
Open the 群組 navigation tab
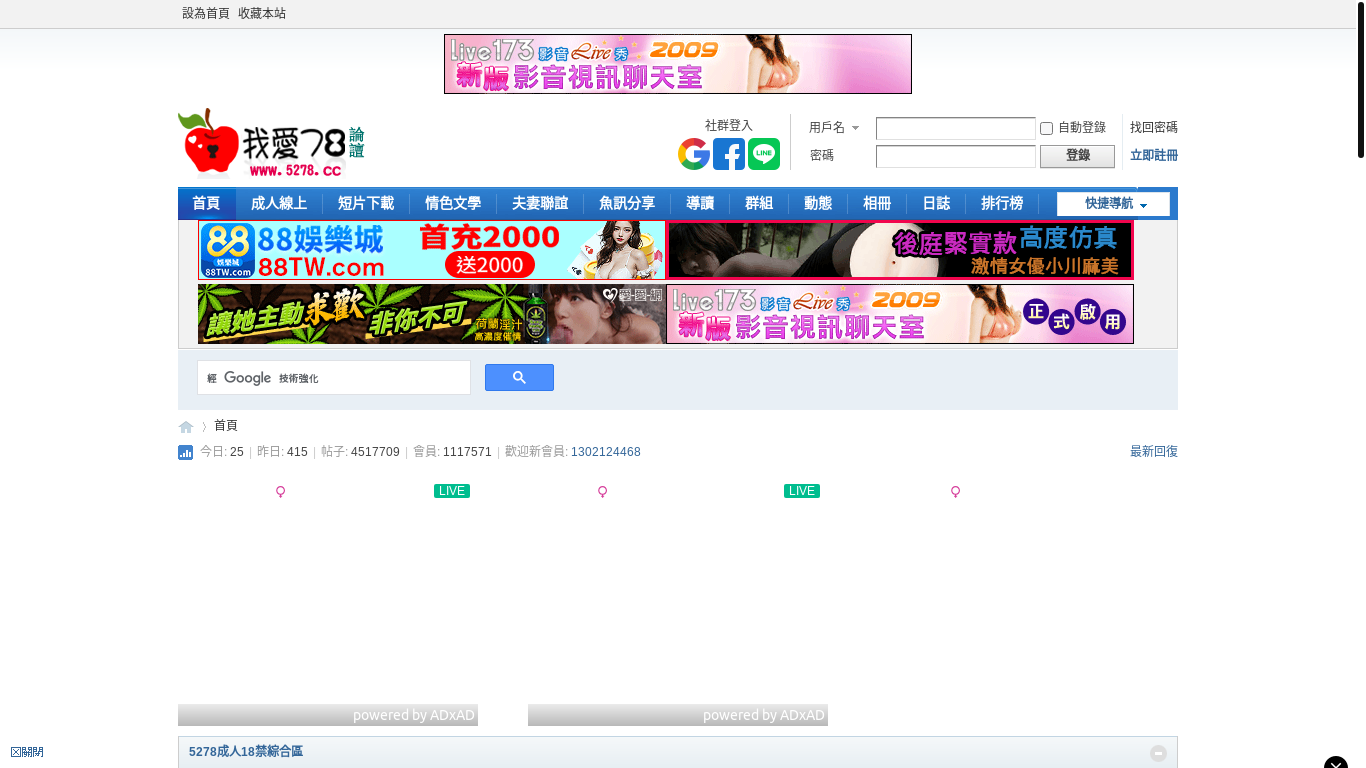tap(759, 204)
